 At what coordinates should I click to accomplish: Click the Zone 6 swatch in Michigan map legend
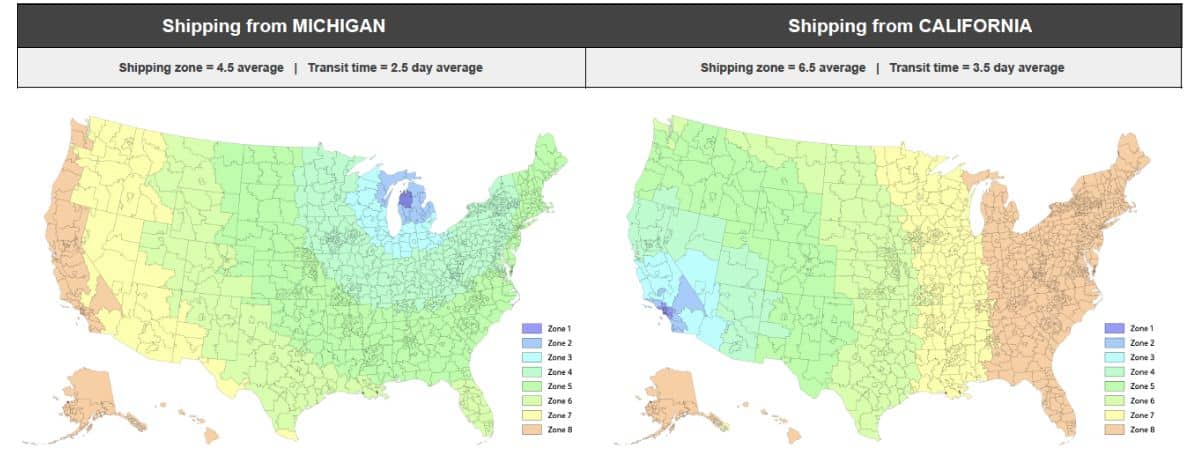click(x=529, y=400)
